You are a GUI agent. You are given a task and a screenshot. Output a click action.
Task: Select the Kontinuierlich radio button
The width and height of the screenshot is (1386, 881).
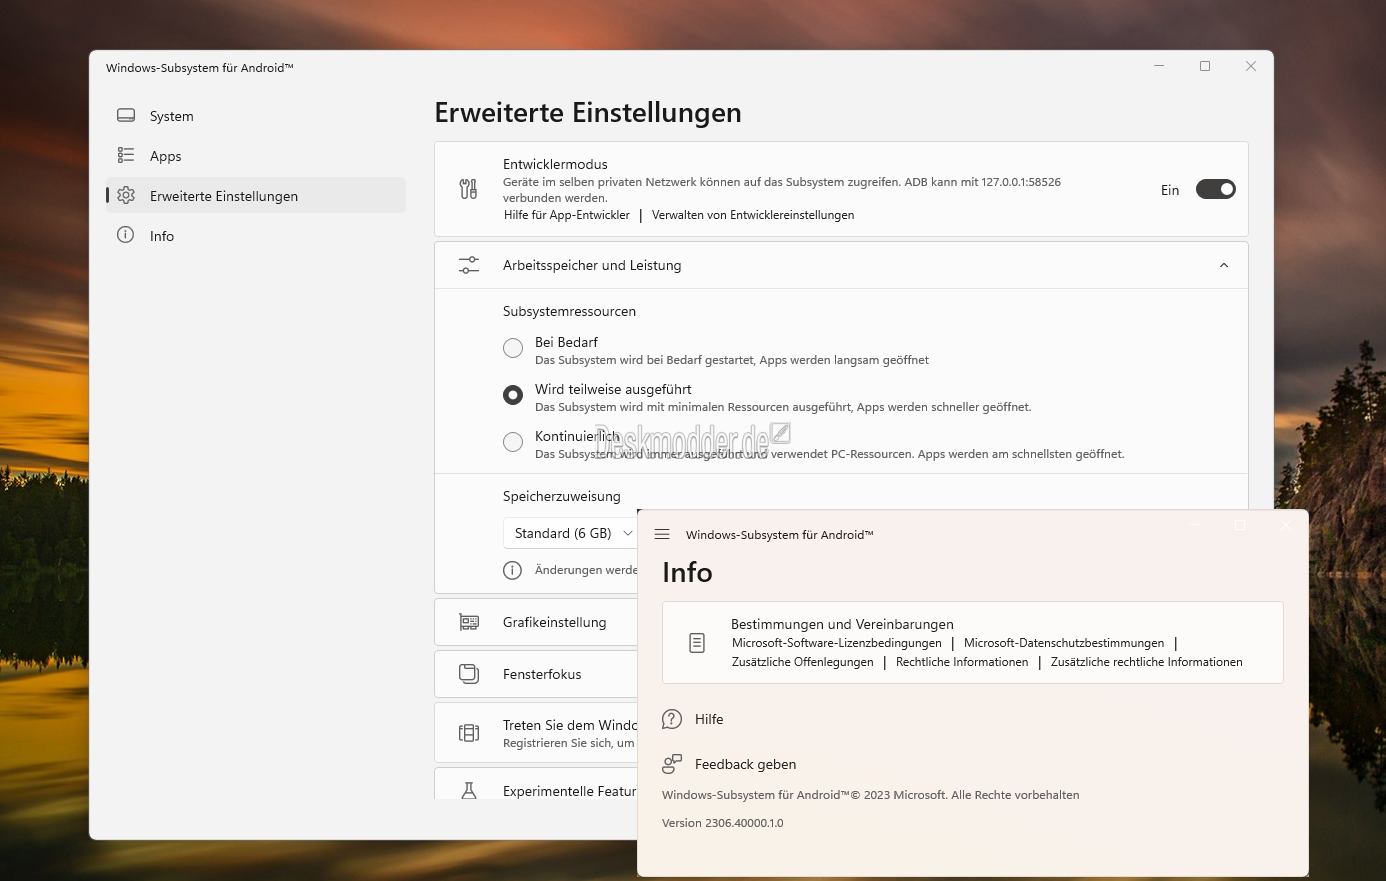click(513, 442)
